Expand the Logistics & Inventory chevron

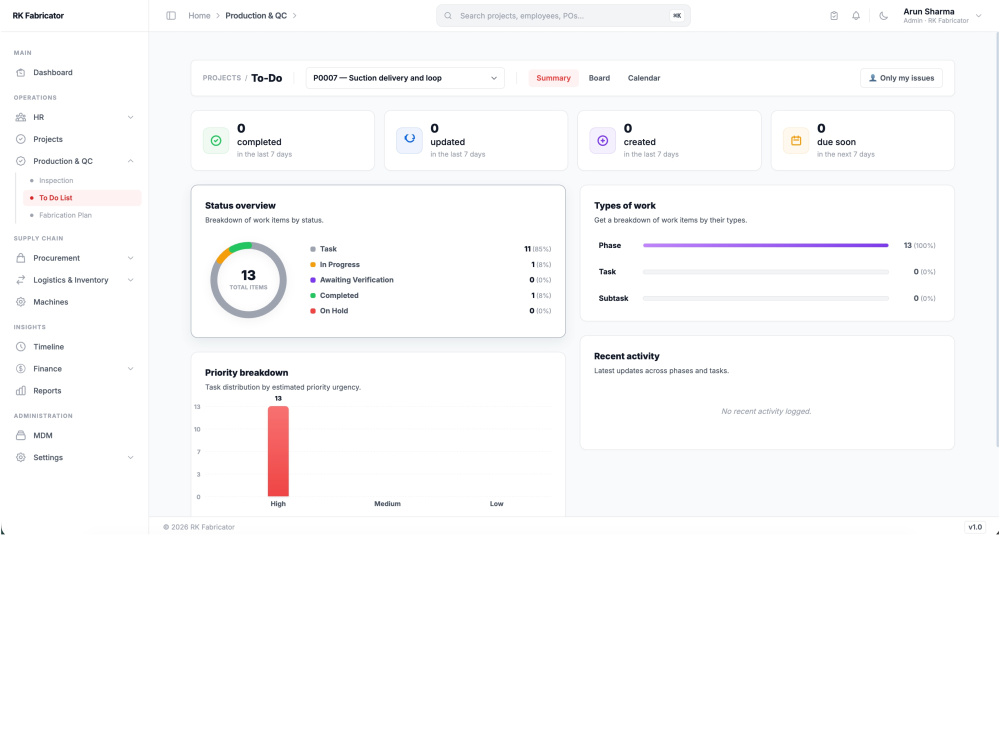coord(130,280)
